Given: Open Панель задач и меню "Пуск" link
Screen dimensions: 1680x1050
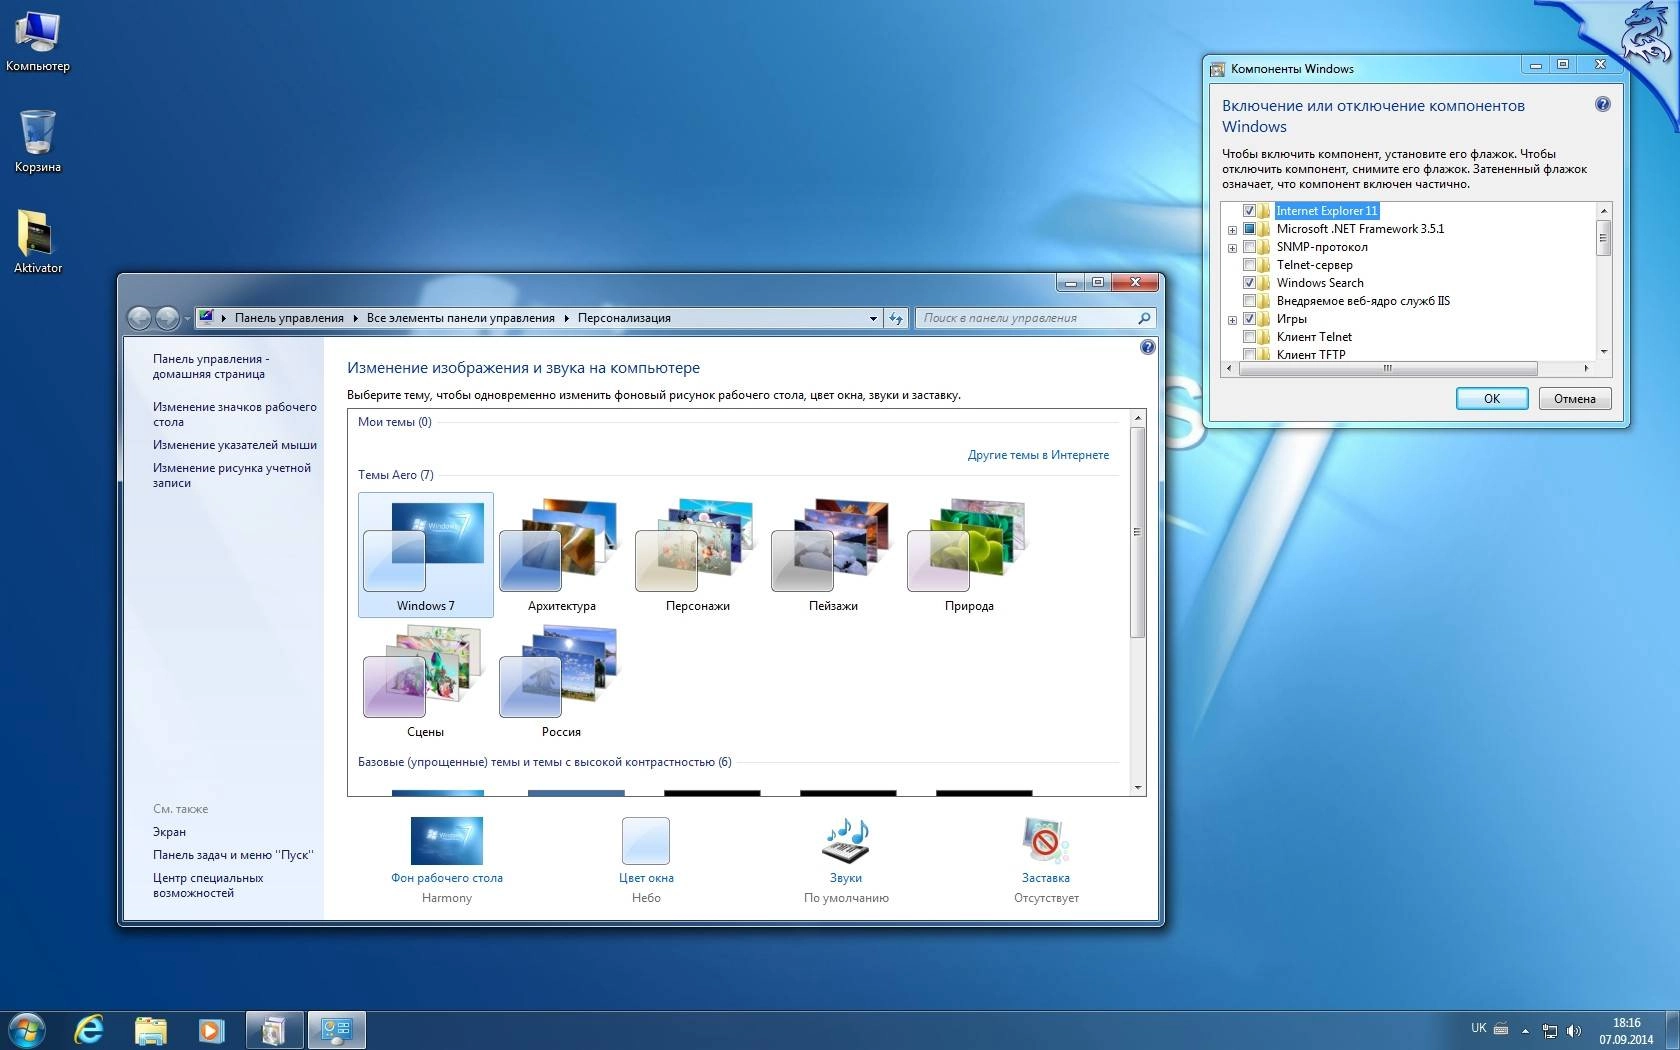Looking at the screenshot, I should click(x=233, y=855).
